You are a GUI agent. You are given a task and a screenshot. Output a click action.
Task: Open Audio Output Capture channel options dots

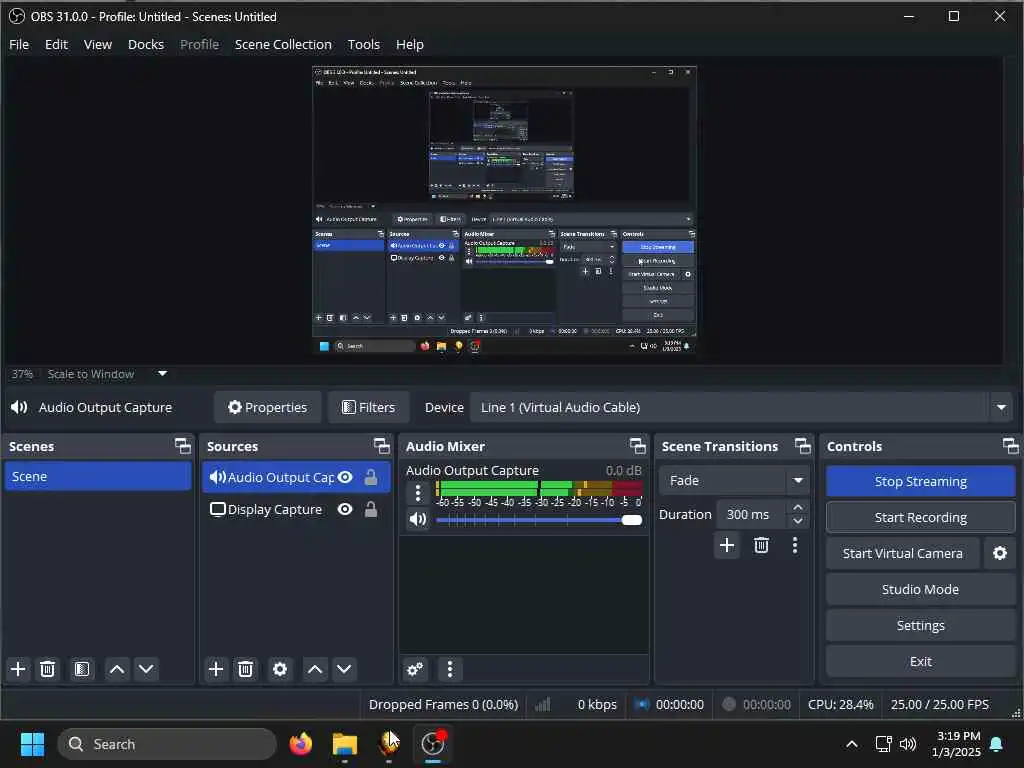[x=418, y=492]
